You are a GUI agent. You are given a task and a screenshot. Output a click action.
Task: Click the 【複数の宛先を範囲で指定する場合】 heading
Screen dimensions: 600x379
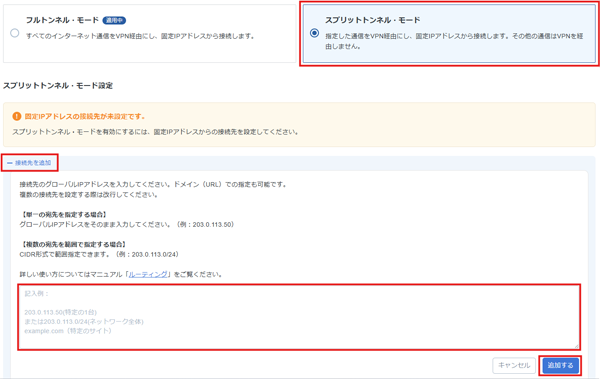coord(74,244)
